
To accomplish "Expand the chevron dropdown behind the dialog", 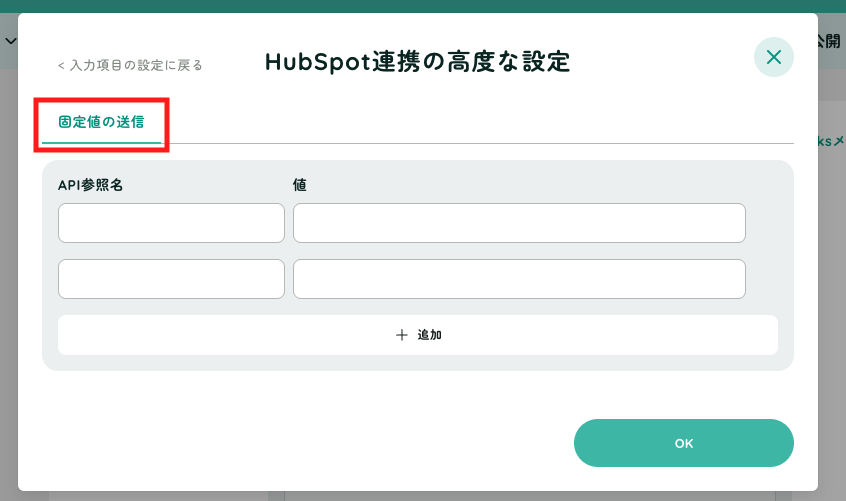I will pyautogui.click(x=10, y=41).
